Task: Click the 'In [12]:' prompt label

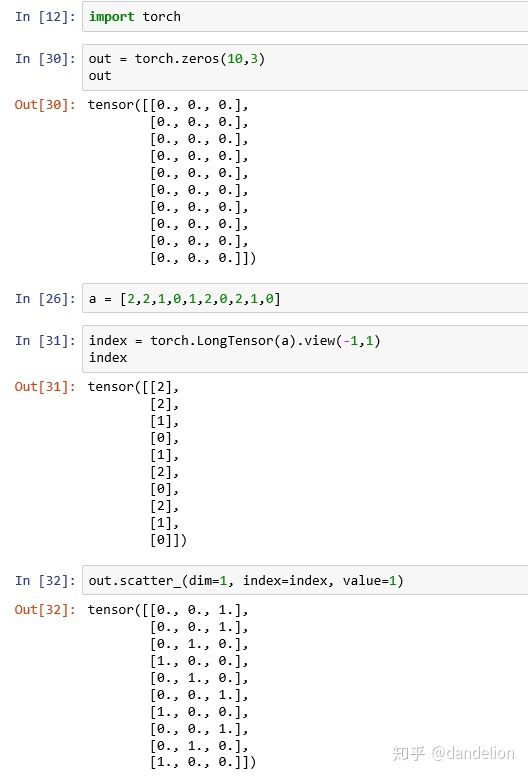Action: click(45, 17)
